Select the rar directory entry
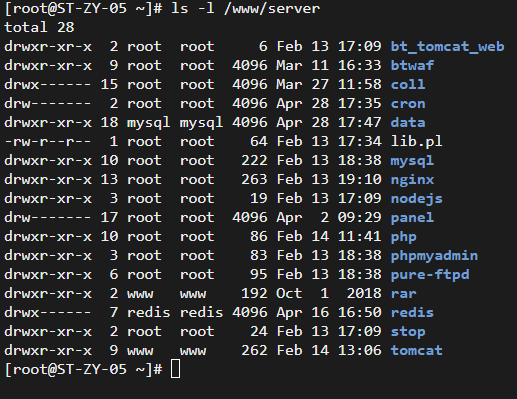The width and height of the screenshot is (517, 399). [404, 294]
